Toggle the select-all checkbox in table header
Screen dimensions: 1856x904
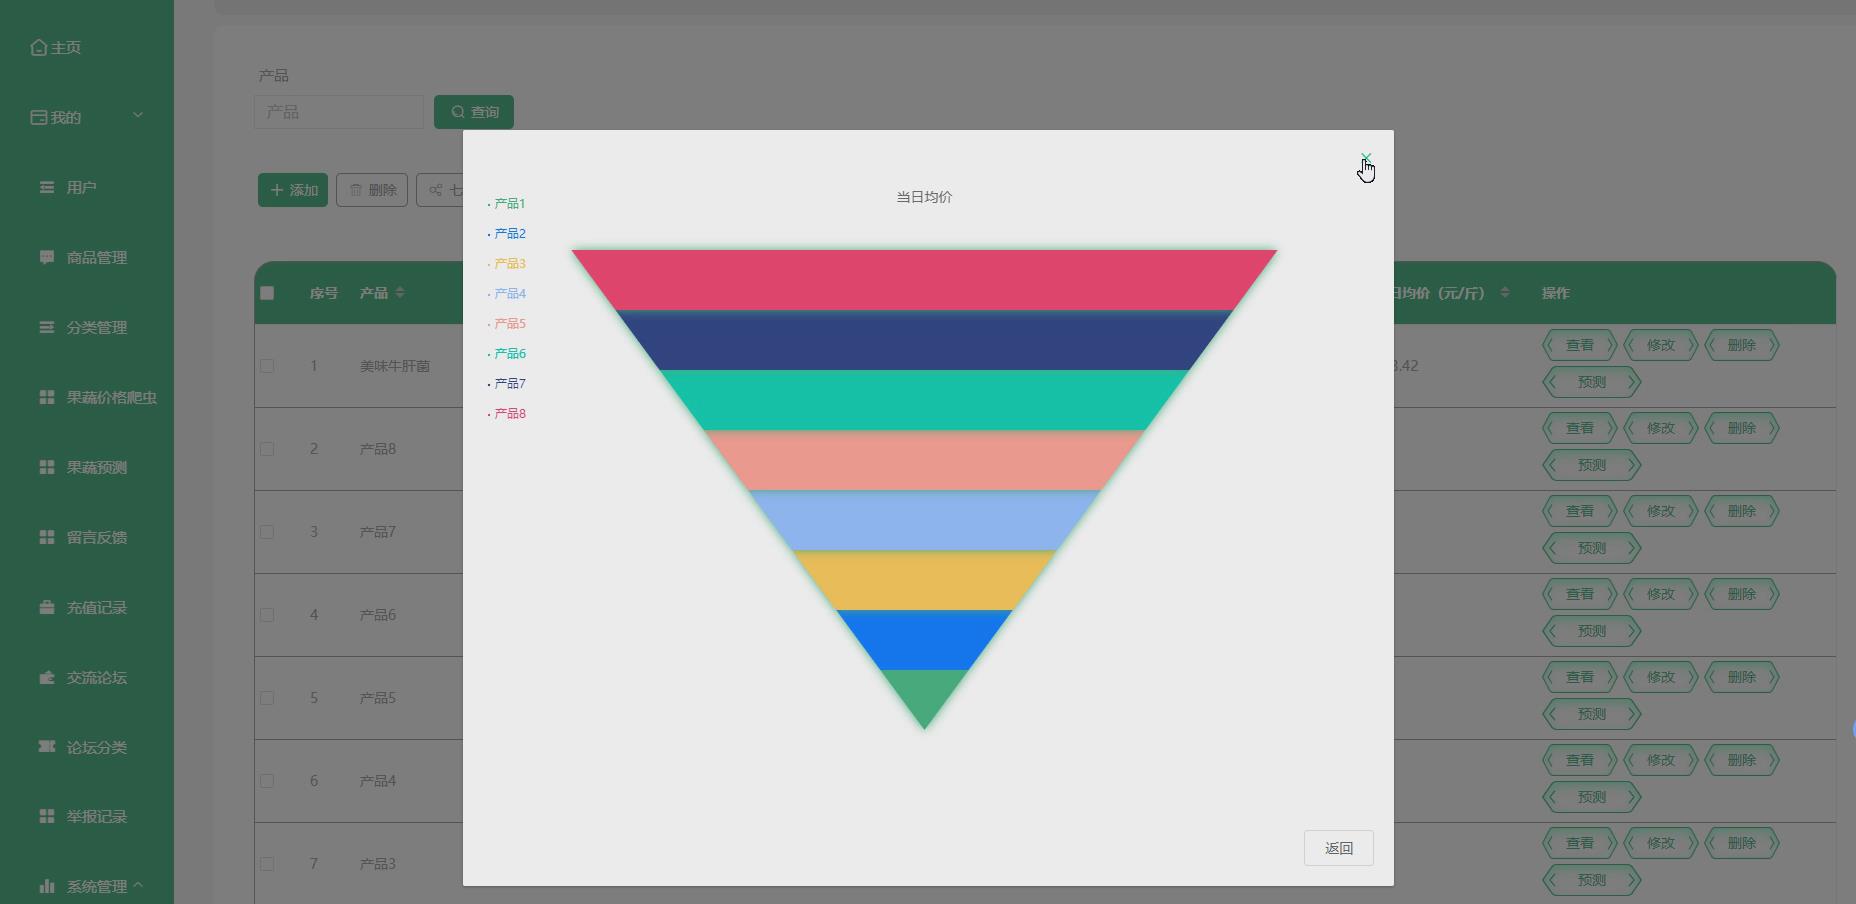(267, 293)
